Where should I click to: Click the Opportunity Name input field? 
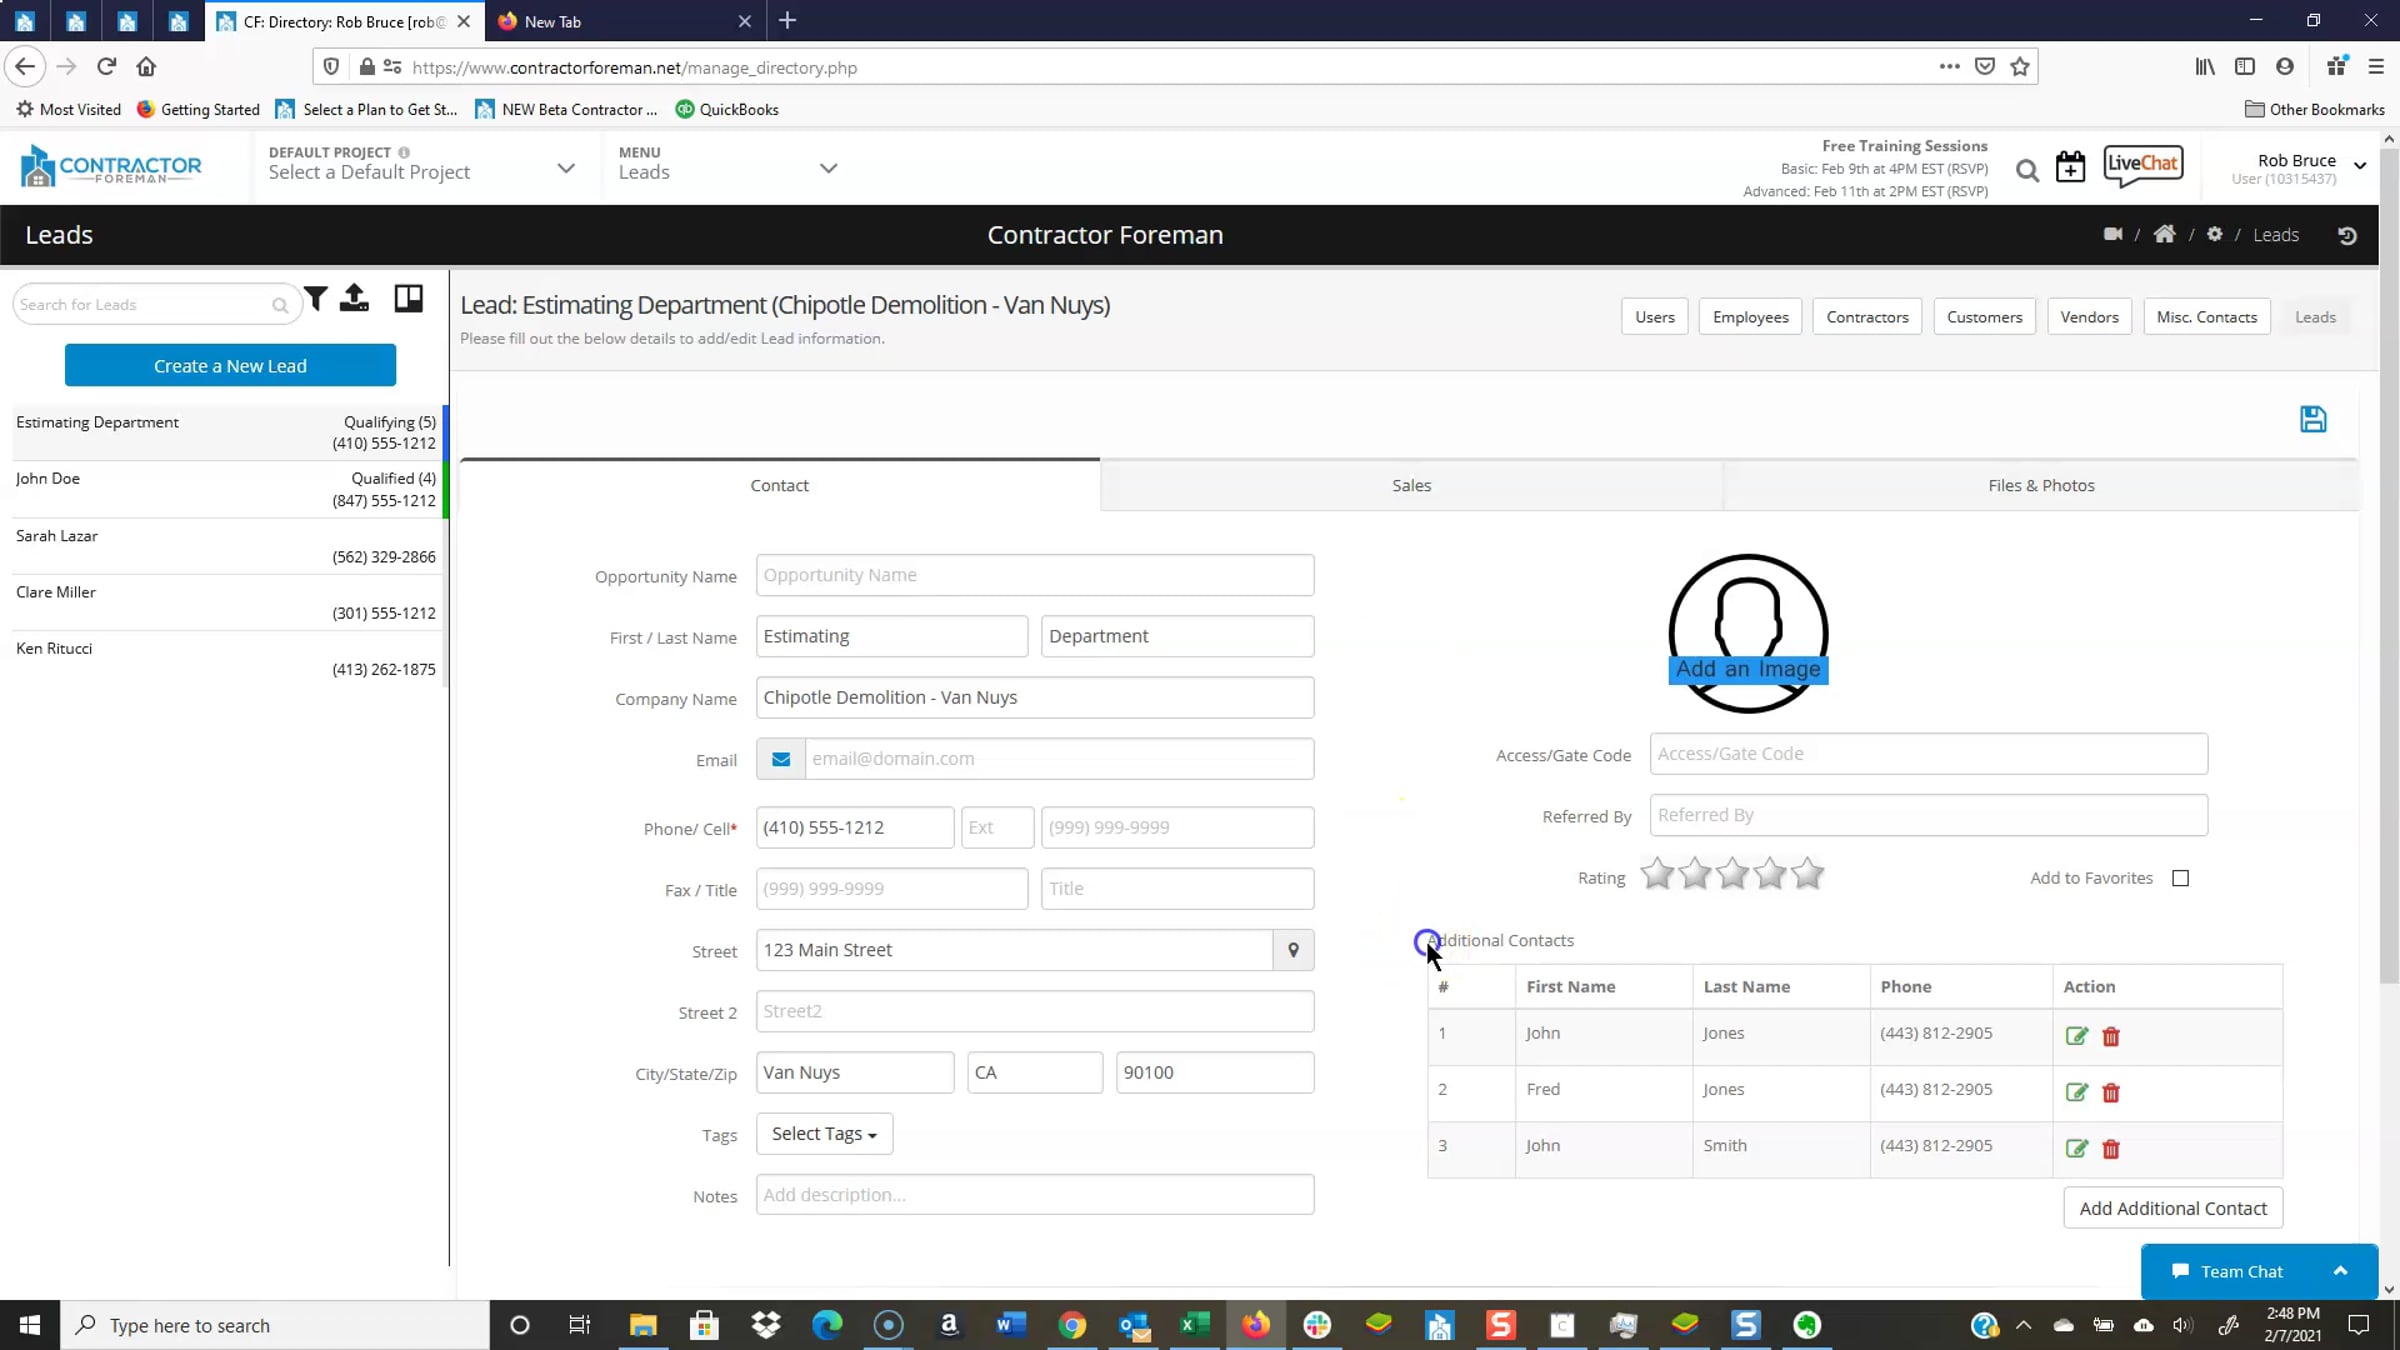pyautogui.click(x=1035, y=575)
